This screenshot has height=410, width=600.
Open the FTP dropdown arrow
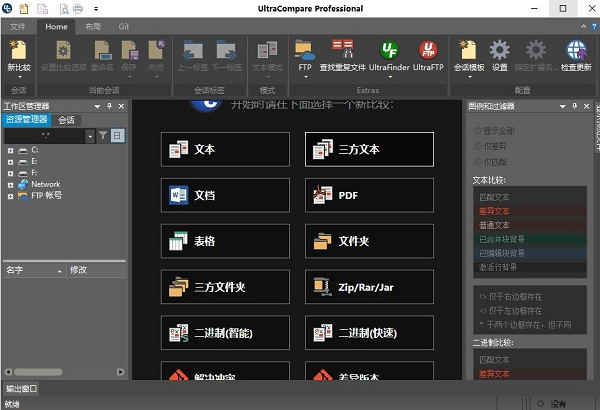pos(305,77)
